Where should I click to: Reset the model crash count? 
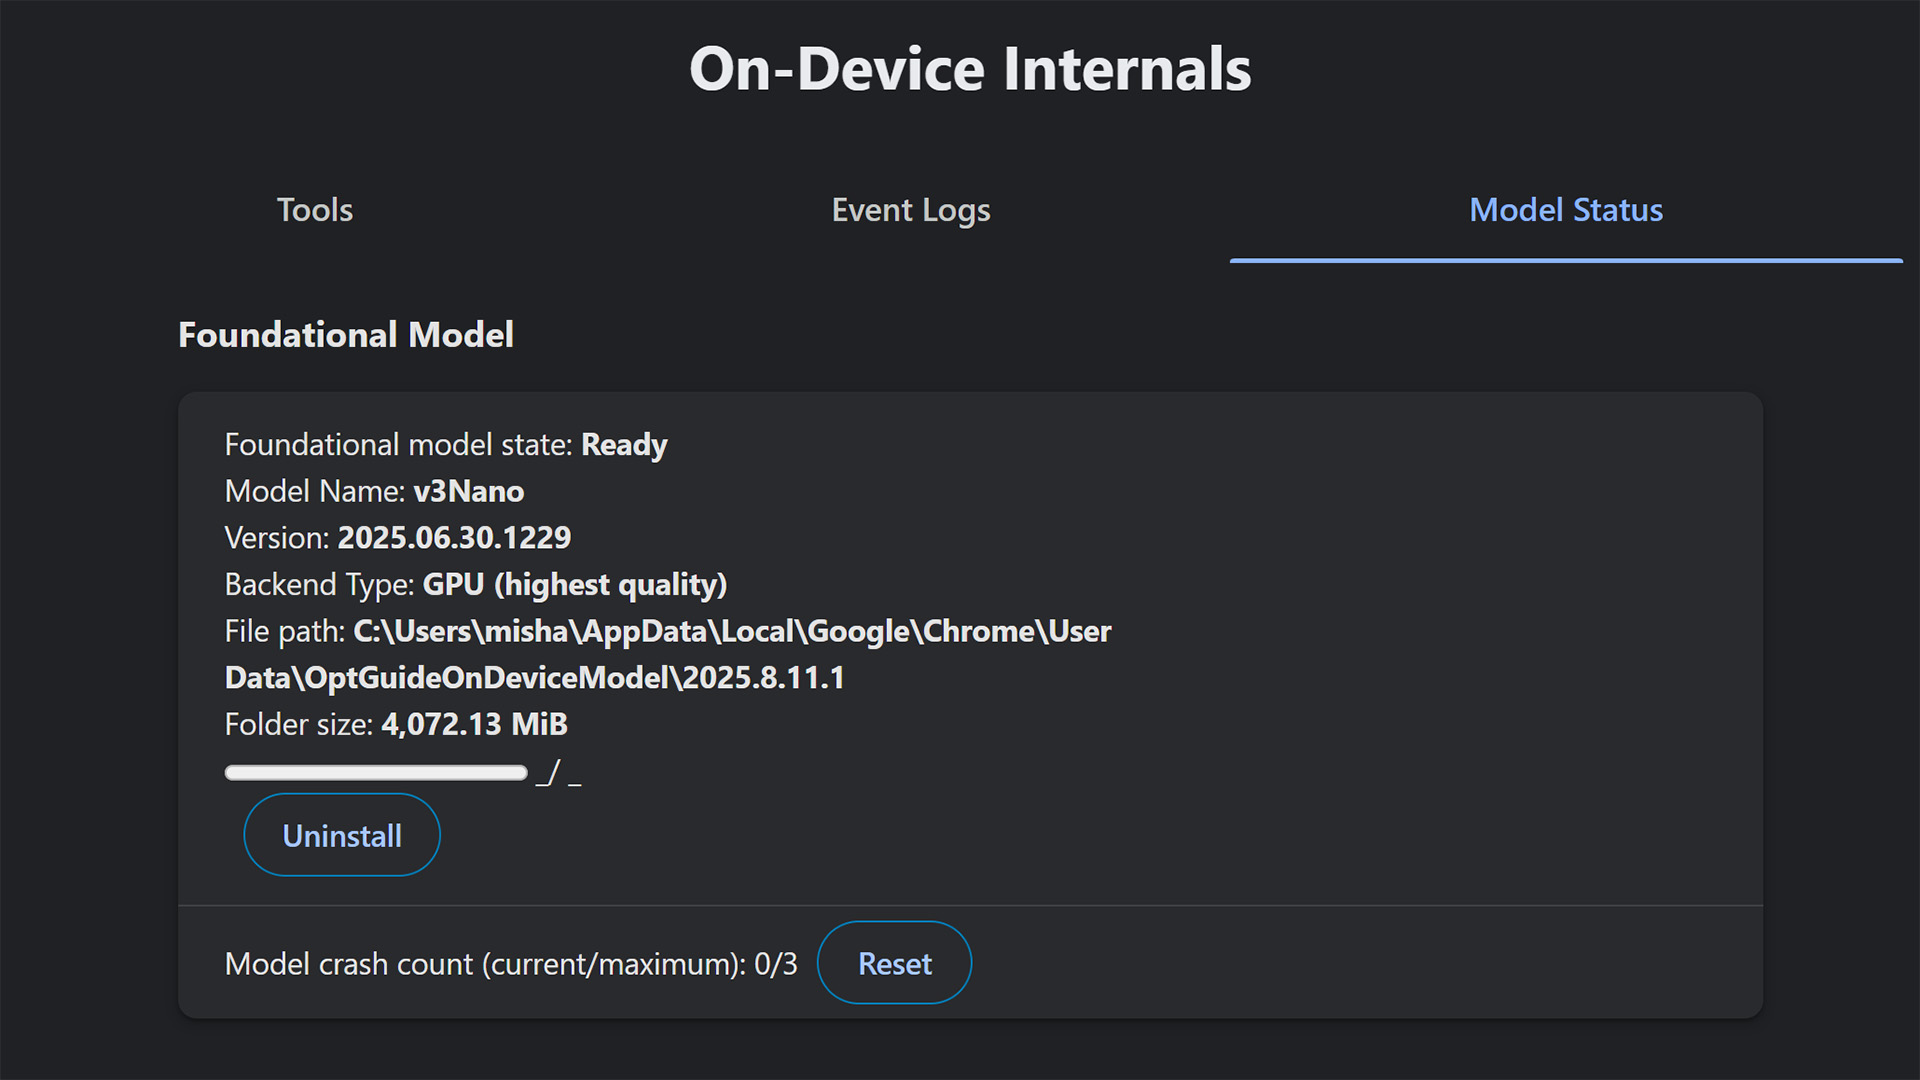point(894,963)
